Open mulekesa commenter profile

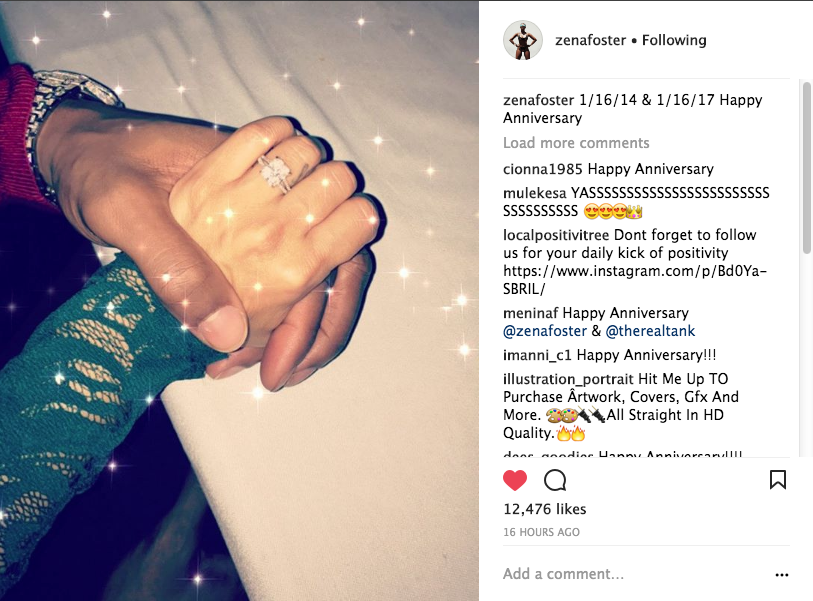(x=535, y=193)
